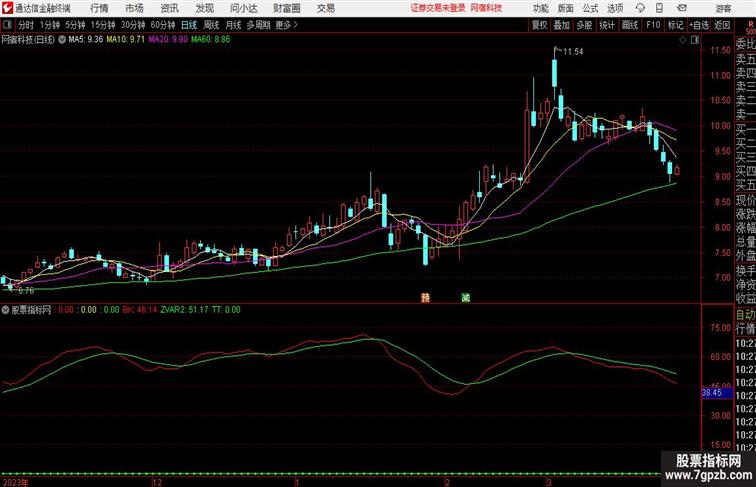Click the orange event marker below chart
756x487 pixels.
point(425,298)
